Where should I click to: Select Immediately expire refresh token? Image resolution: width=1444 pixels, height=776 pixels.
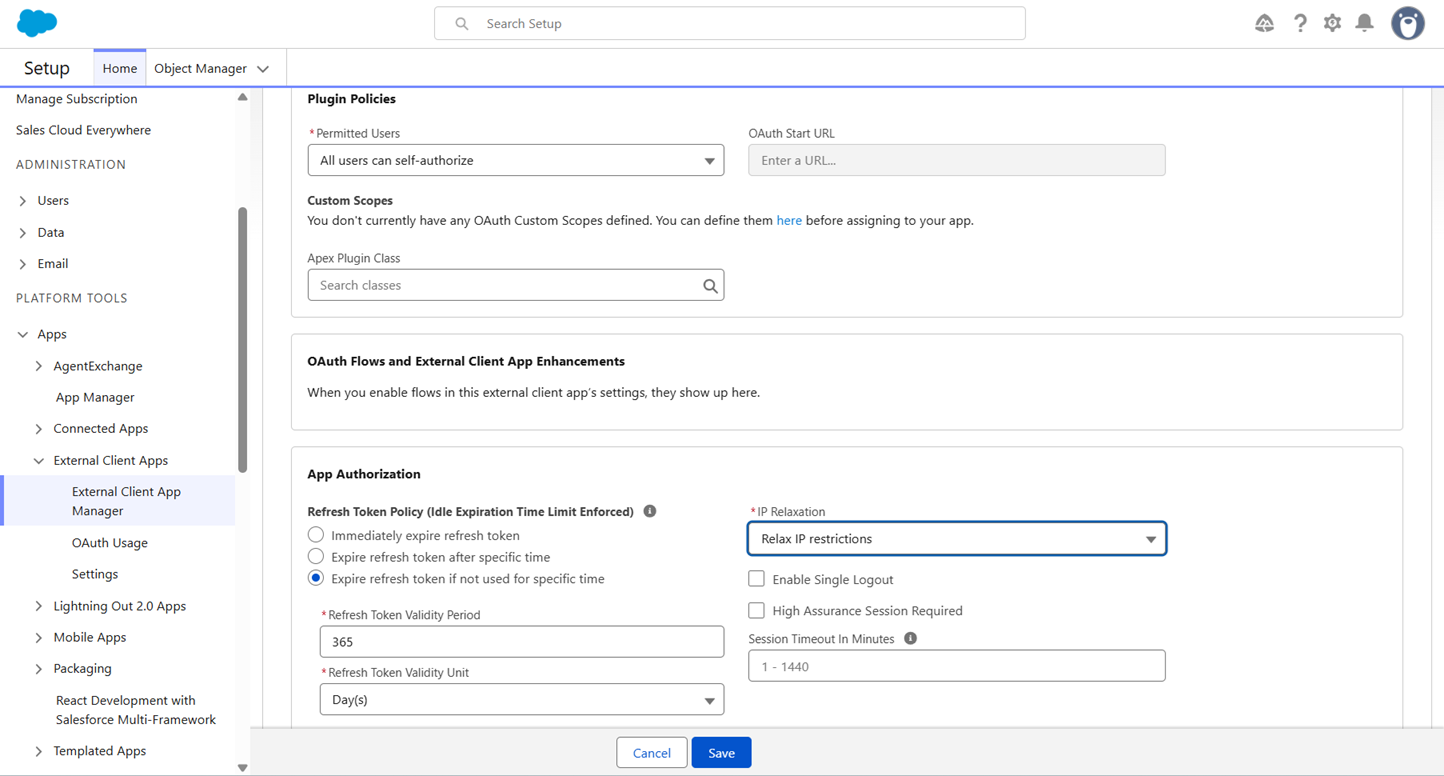(x=316, y=535)
